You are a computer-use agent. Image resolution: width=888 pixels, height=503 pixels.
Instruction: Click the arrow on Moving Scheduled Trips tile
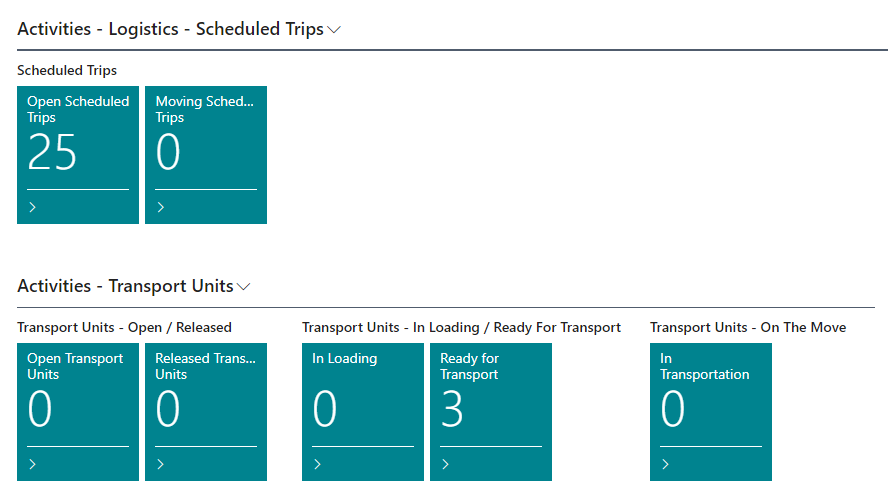[161, 208]
